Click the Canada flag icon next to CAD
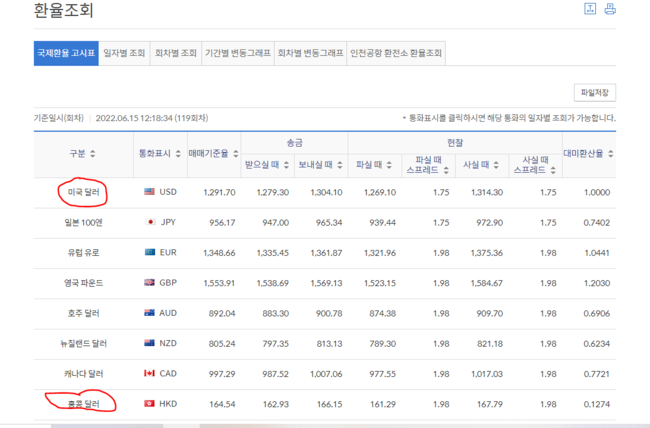This screenshot has height=428, width=650. 149,375
